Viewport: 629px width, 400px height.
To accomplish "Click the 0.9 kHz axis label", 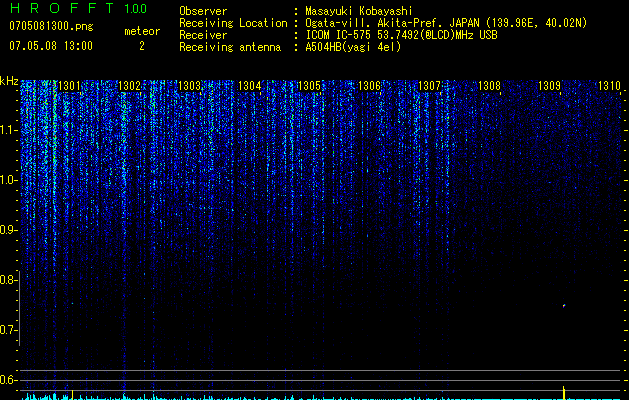I will [7, 230].
